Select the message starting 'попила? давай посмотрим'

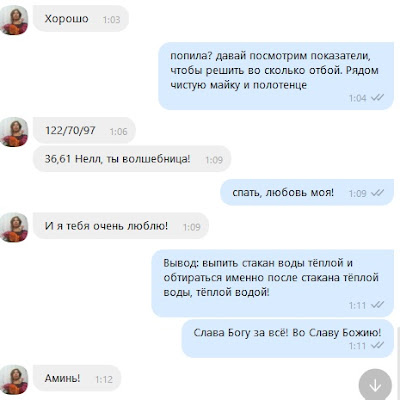click(276, 76)
